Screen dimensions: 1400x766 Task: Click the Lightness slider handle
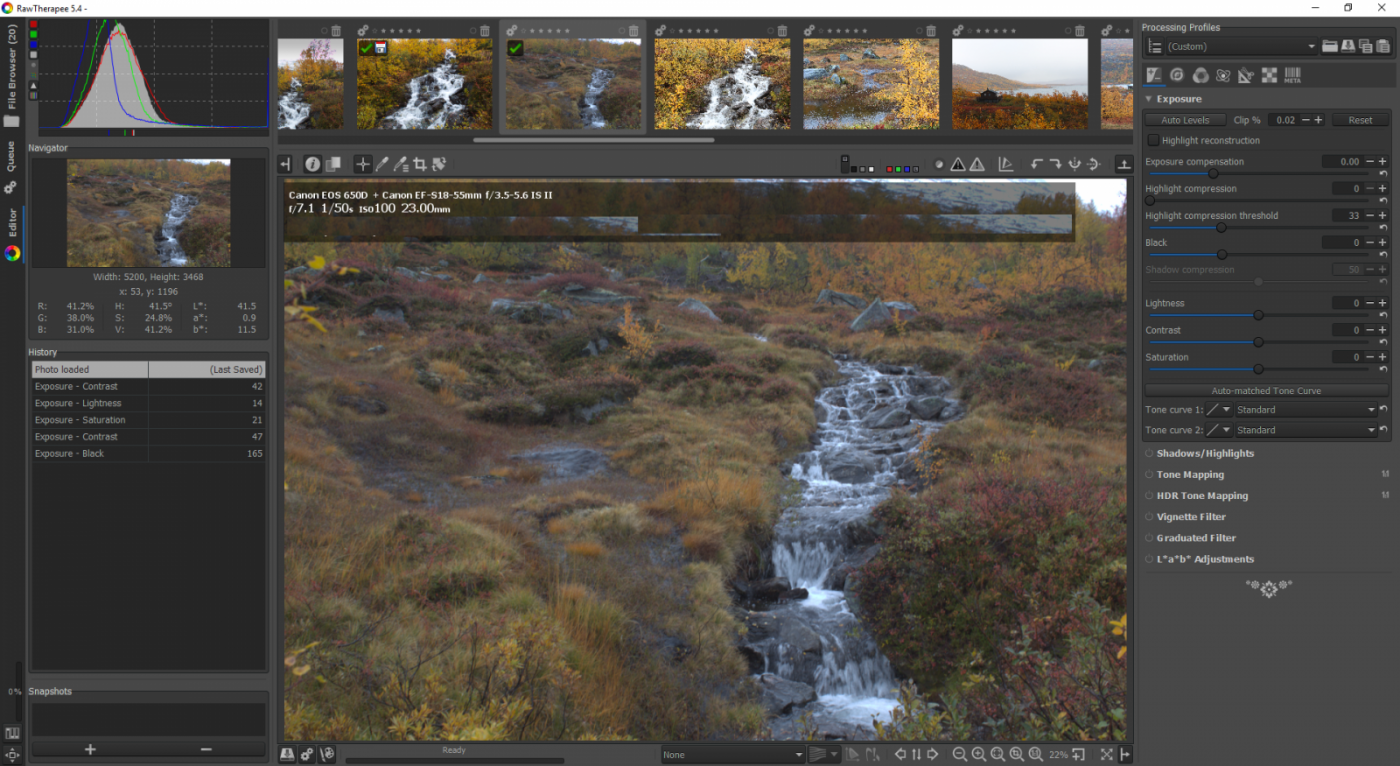click(x=1258, y=315)
